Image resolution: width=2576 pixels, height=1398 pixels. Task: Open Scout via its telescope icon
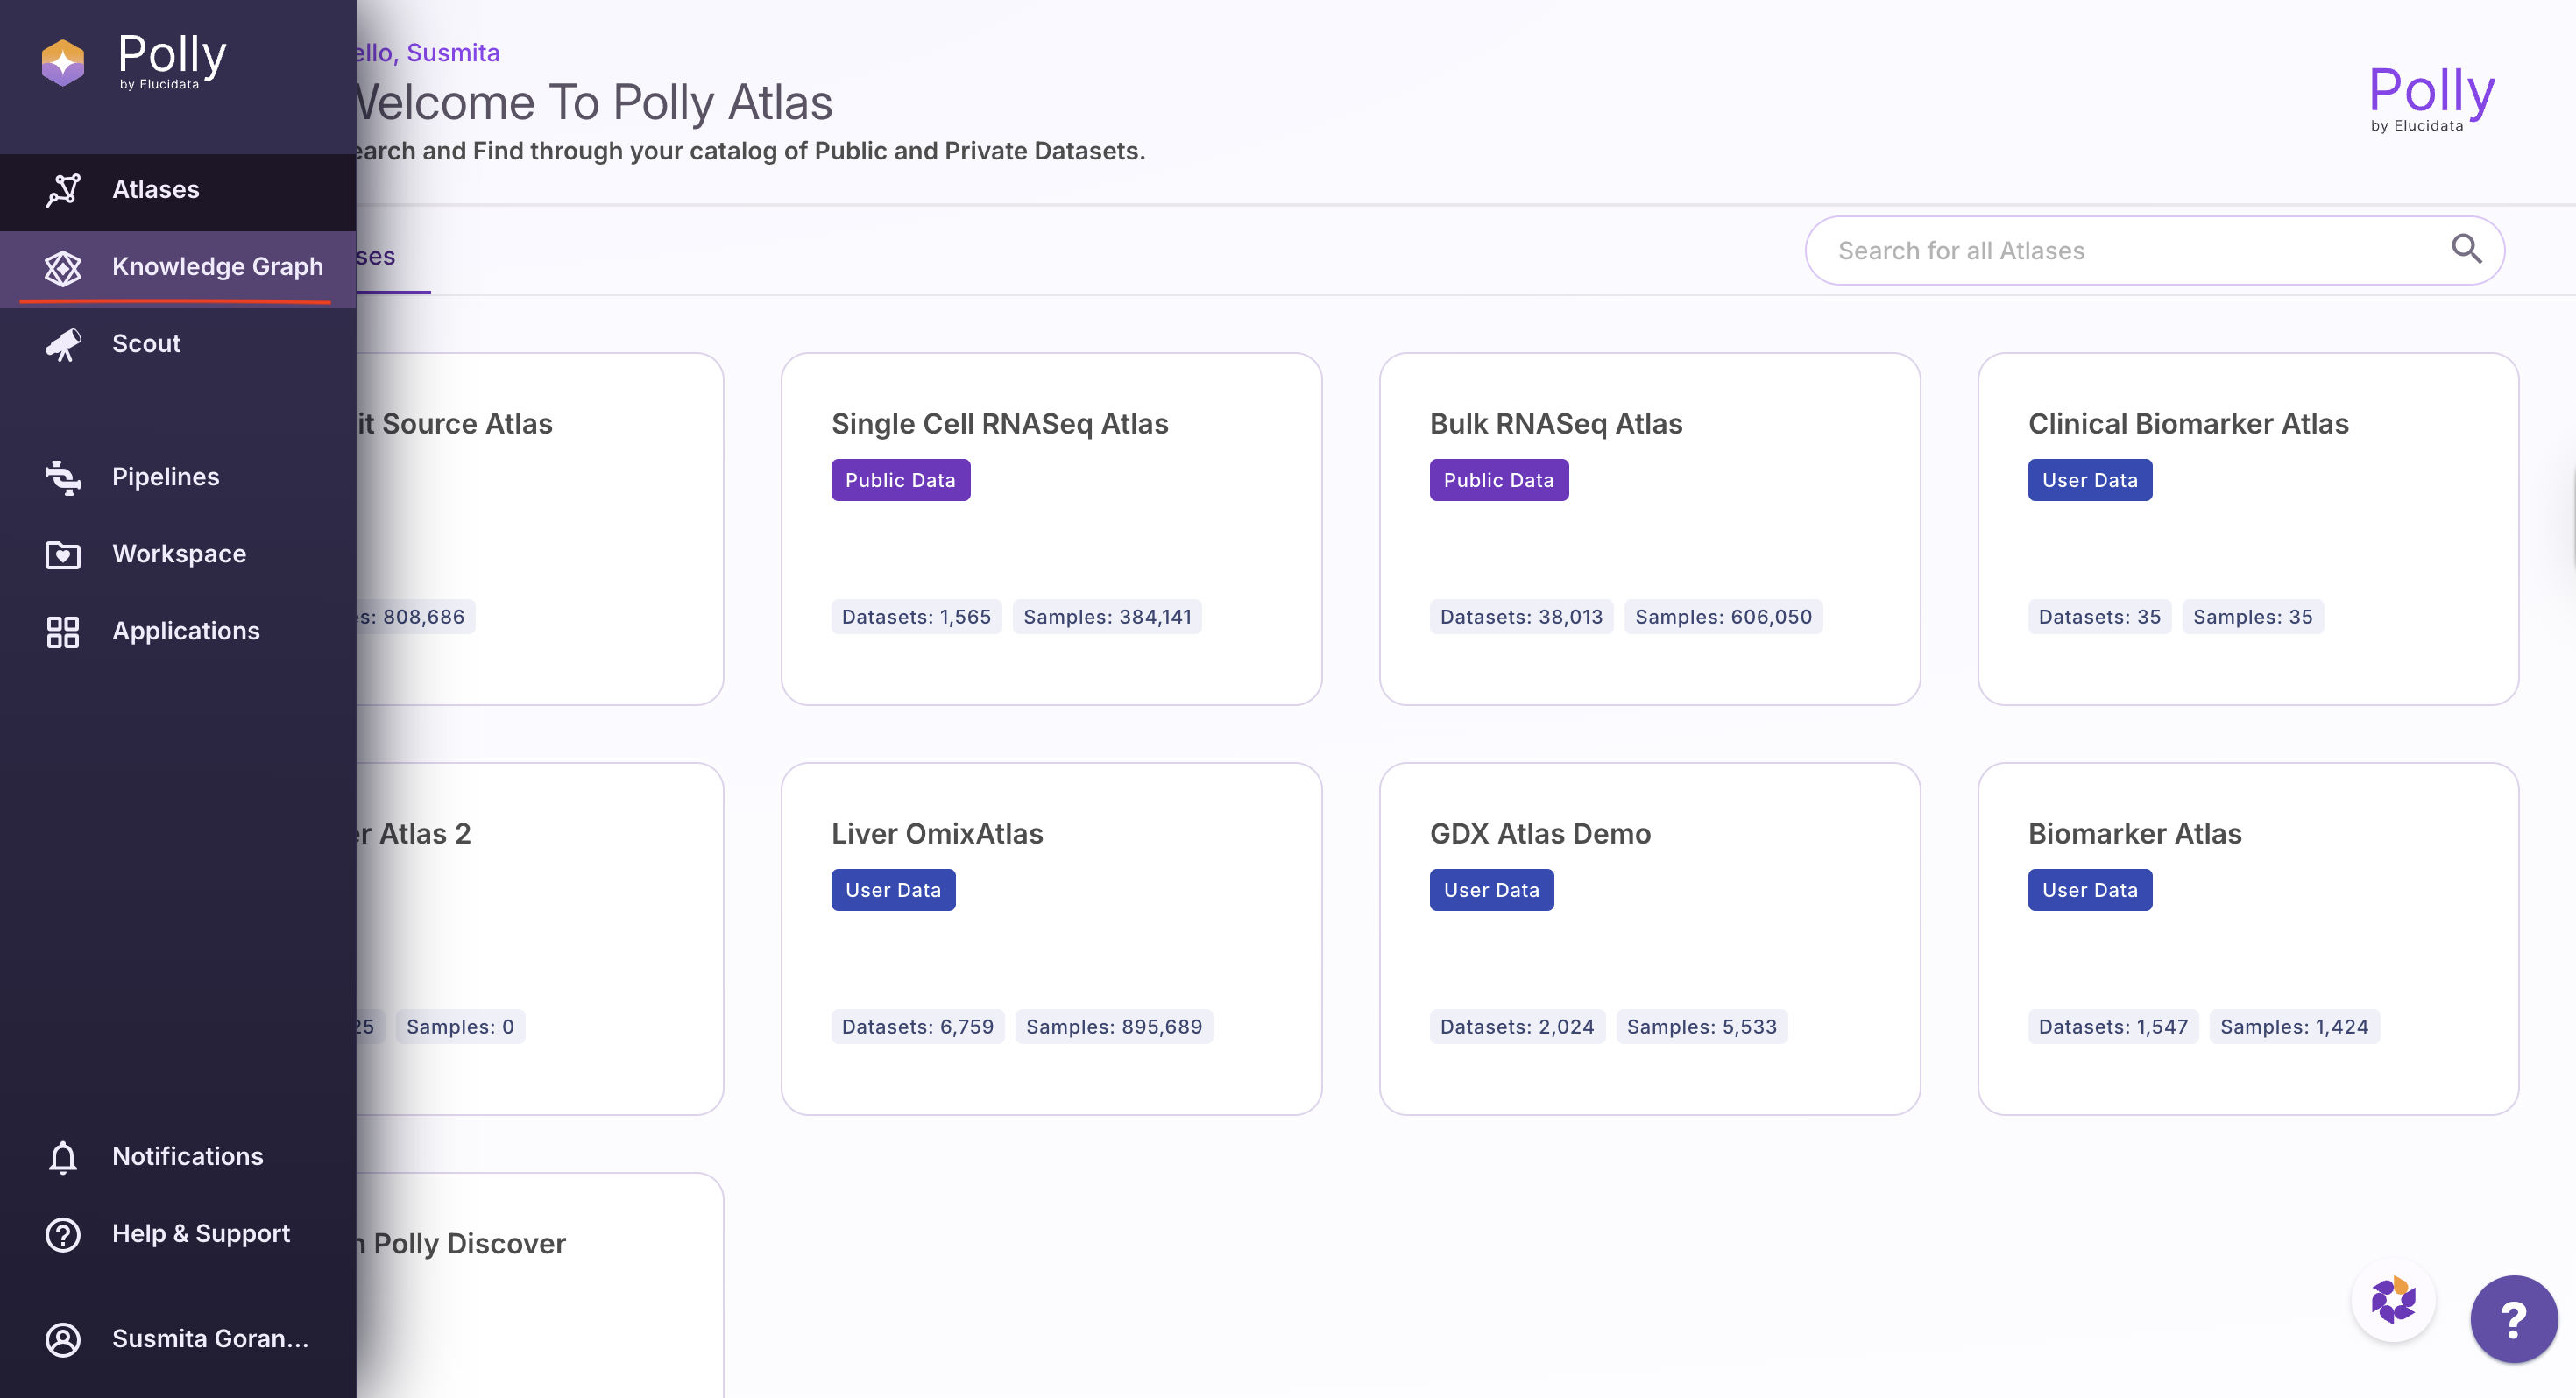coord(63,344)
